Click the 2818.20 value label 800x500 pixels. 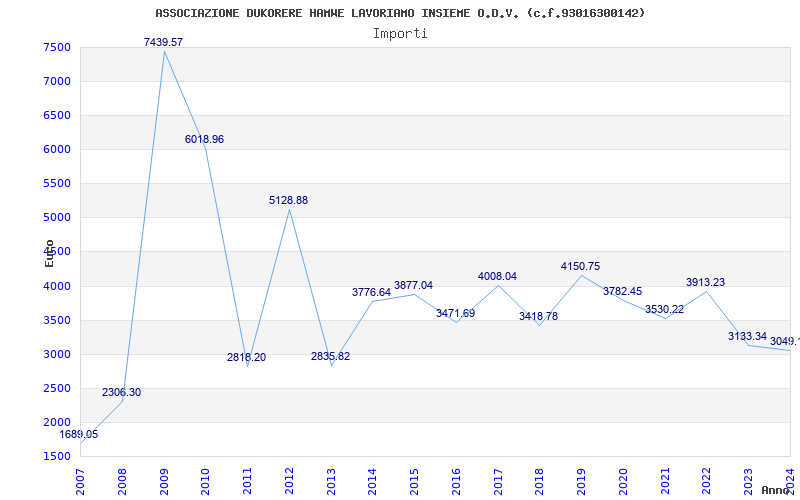pos(246,357)
